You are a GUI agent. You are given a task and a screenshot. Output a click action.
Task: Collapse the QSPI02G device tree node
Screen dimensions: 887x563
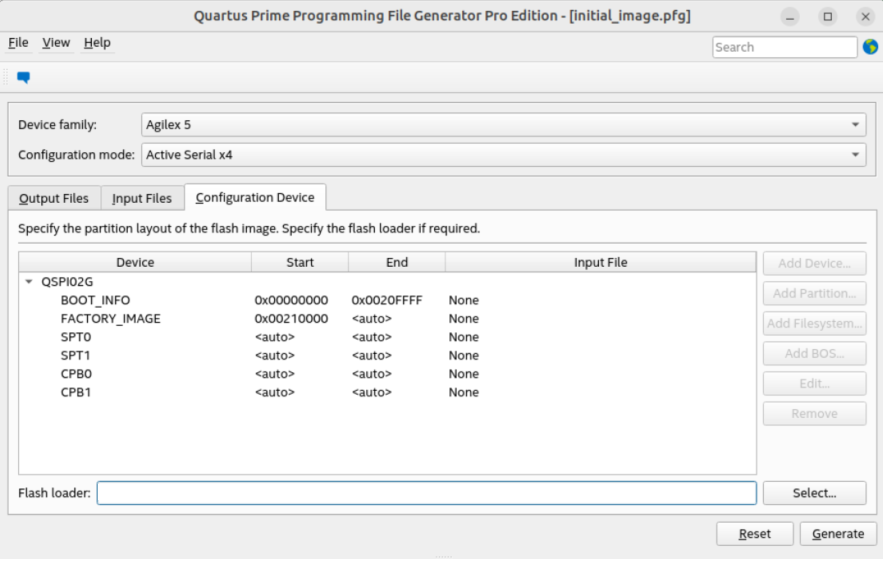pos(29,282)
